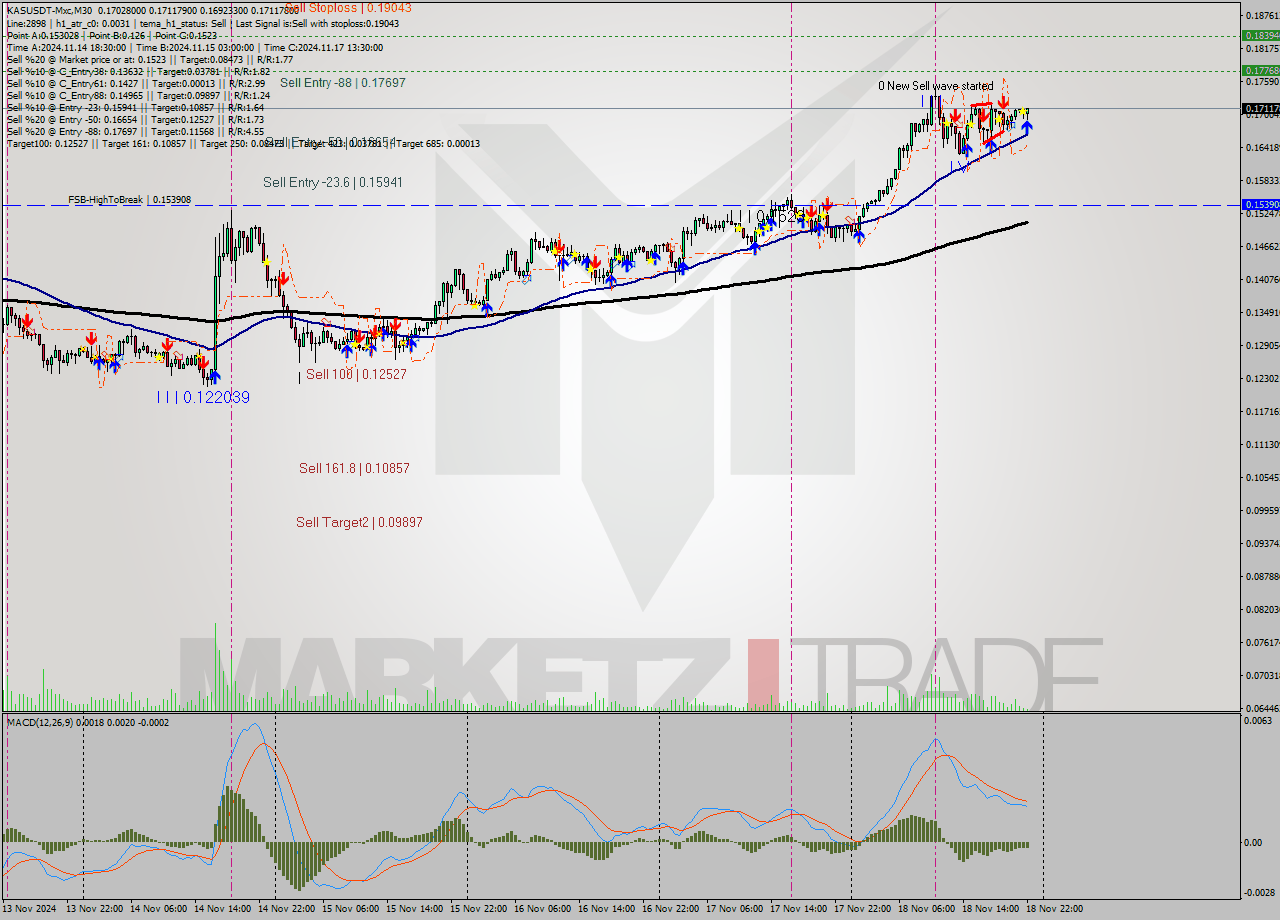The width and height of the screenshot is (1280, 920).
Task: Click the 0.0063 MACD scale value
Action: (1260, 719)
